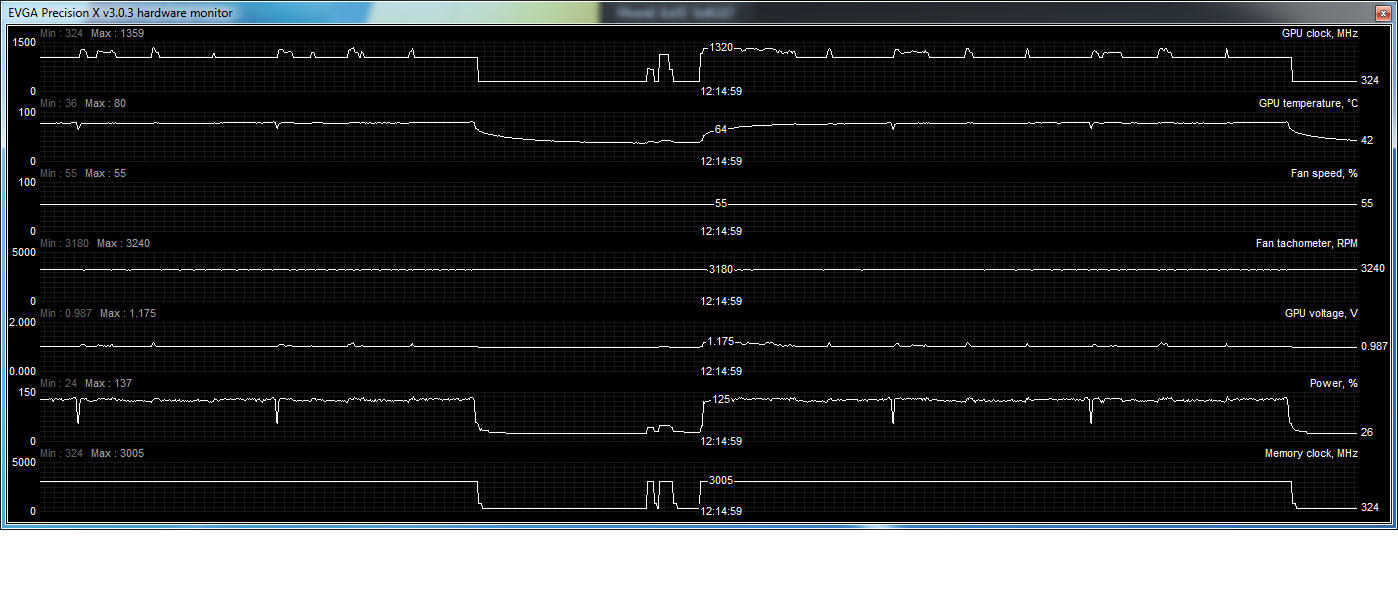The height and width of the screenshot is (615, 1398).
Task: Click the 12:14:59 timestamp under GPU clock graph
Action: 720,91
